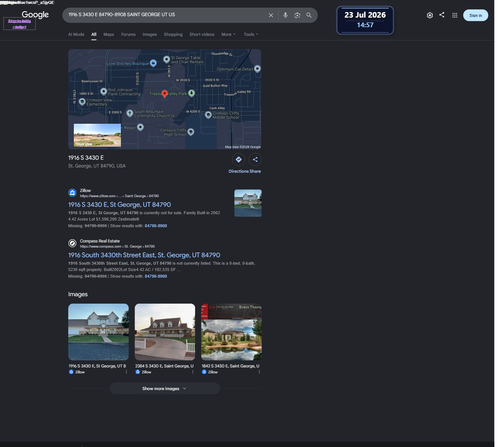Screen dimensions: 500x447
Task: Open search by image camera icon
Action: pos(297,15)
